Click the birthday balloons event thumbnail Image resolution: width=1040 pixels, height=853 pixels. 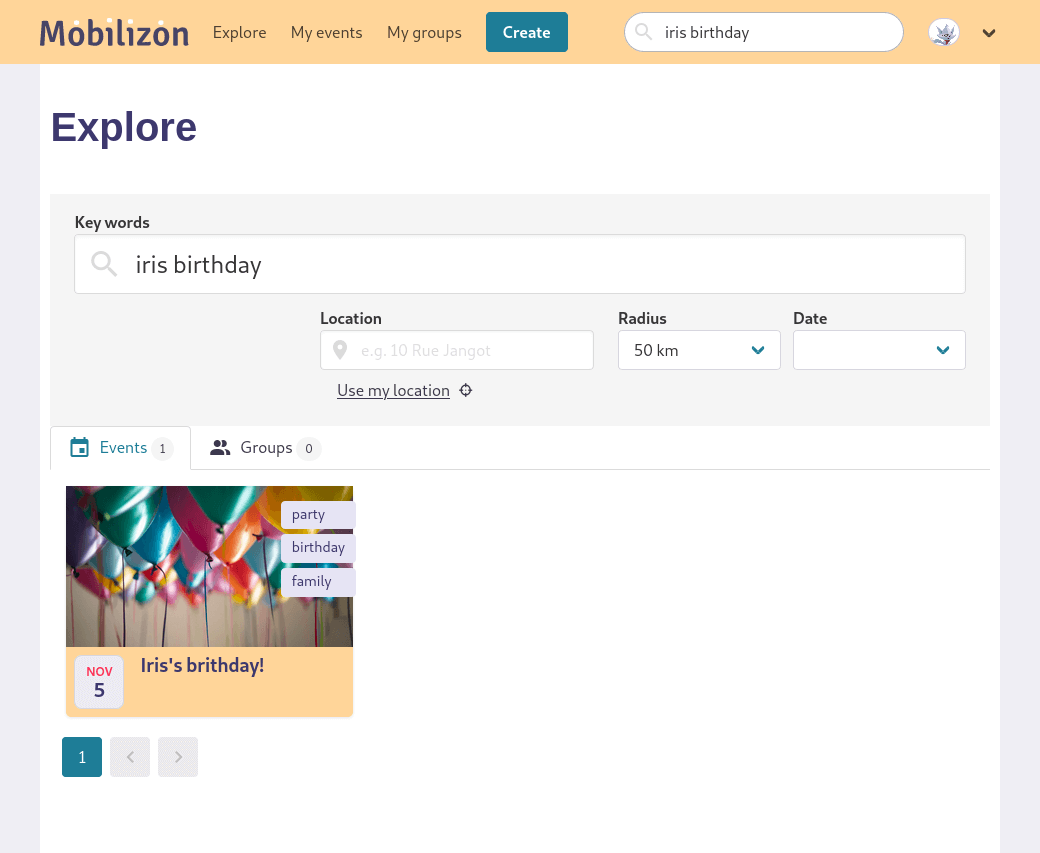pyautogui.click(x=172, y=566)
